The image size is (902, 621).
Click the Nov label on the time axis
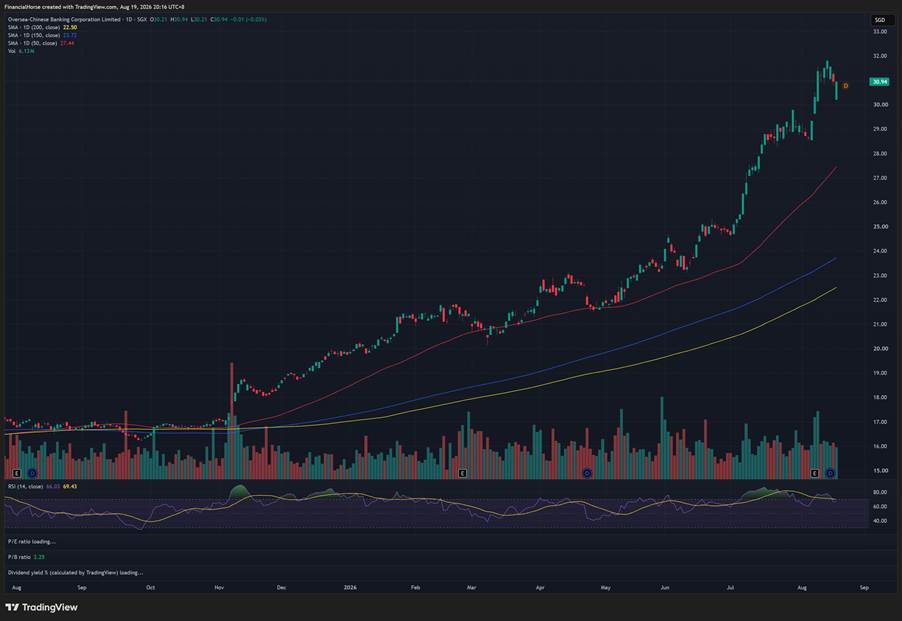pyautogui.click(x=219, y=588)
